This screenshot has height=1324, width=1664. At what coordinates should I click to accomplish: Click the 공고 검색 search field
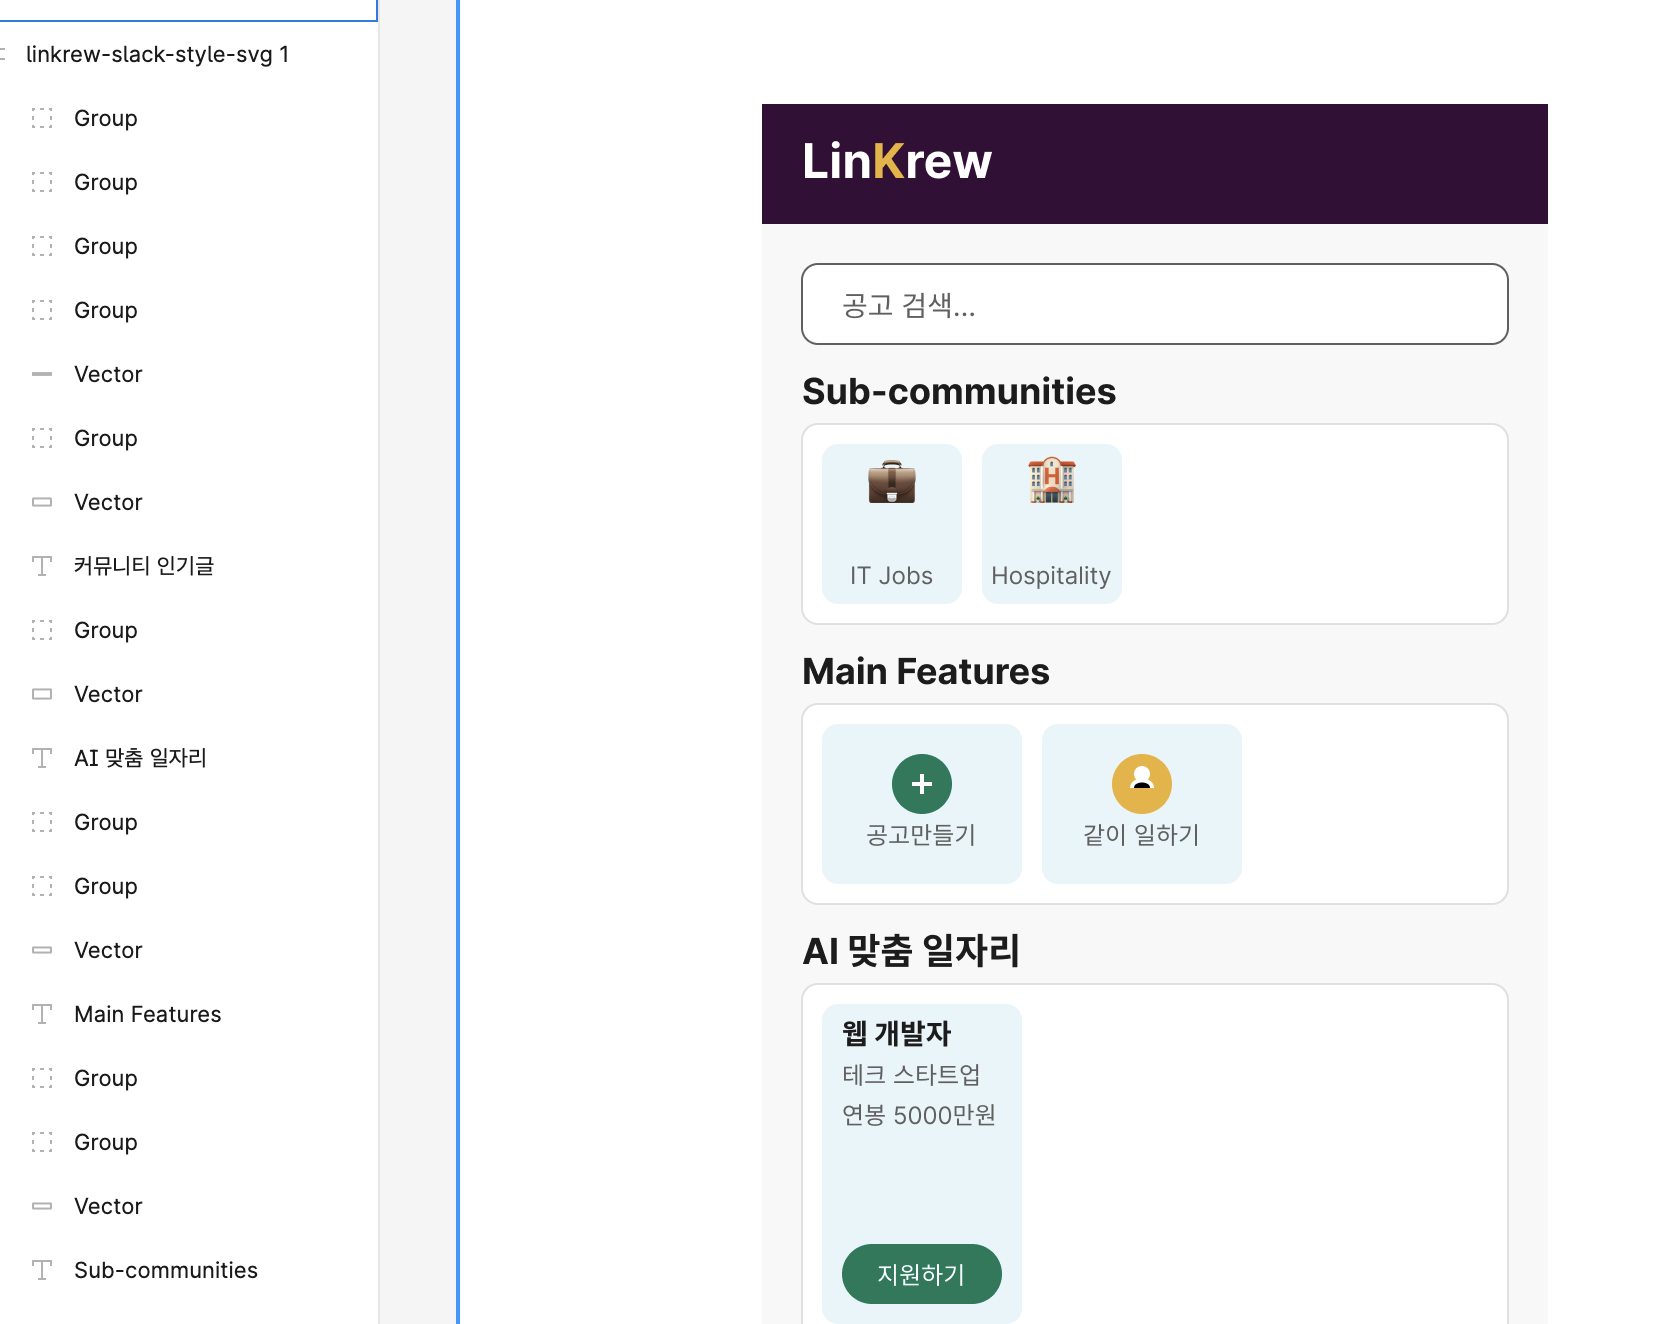pos(1154,304)
